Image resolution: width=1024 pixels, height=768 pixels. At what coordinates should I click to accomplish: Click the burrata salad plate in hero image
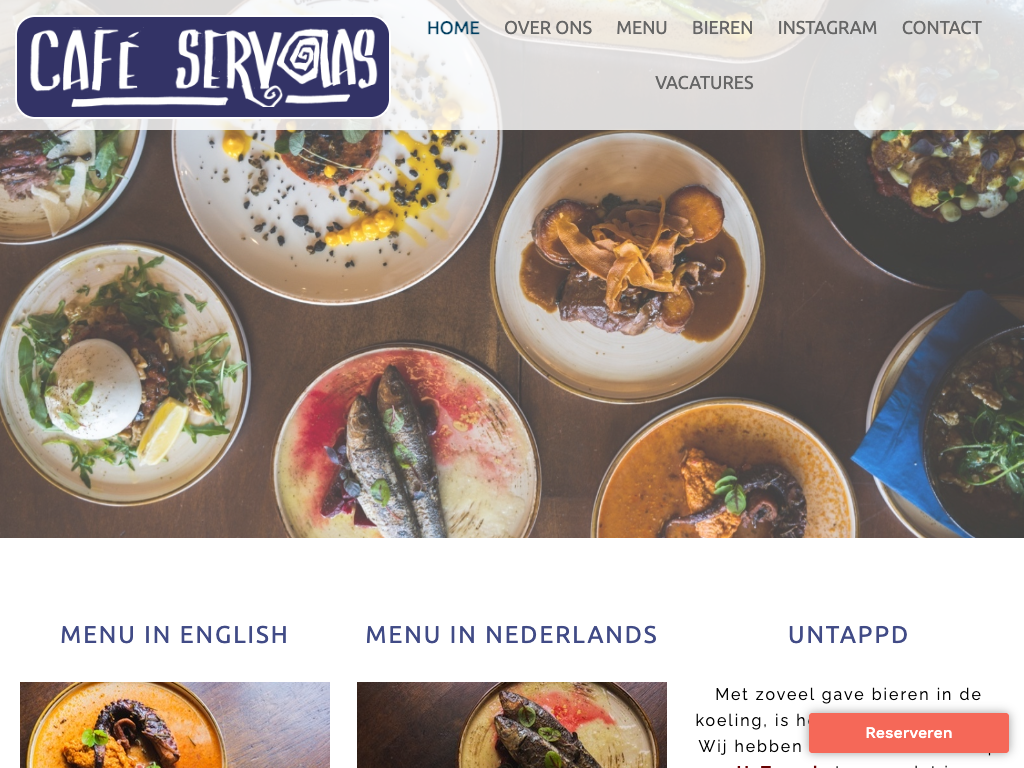coord(123,374)
